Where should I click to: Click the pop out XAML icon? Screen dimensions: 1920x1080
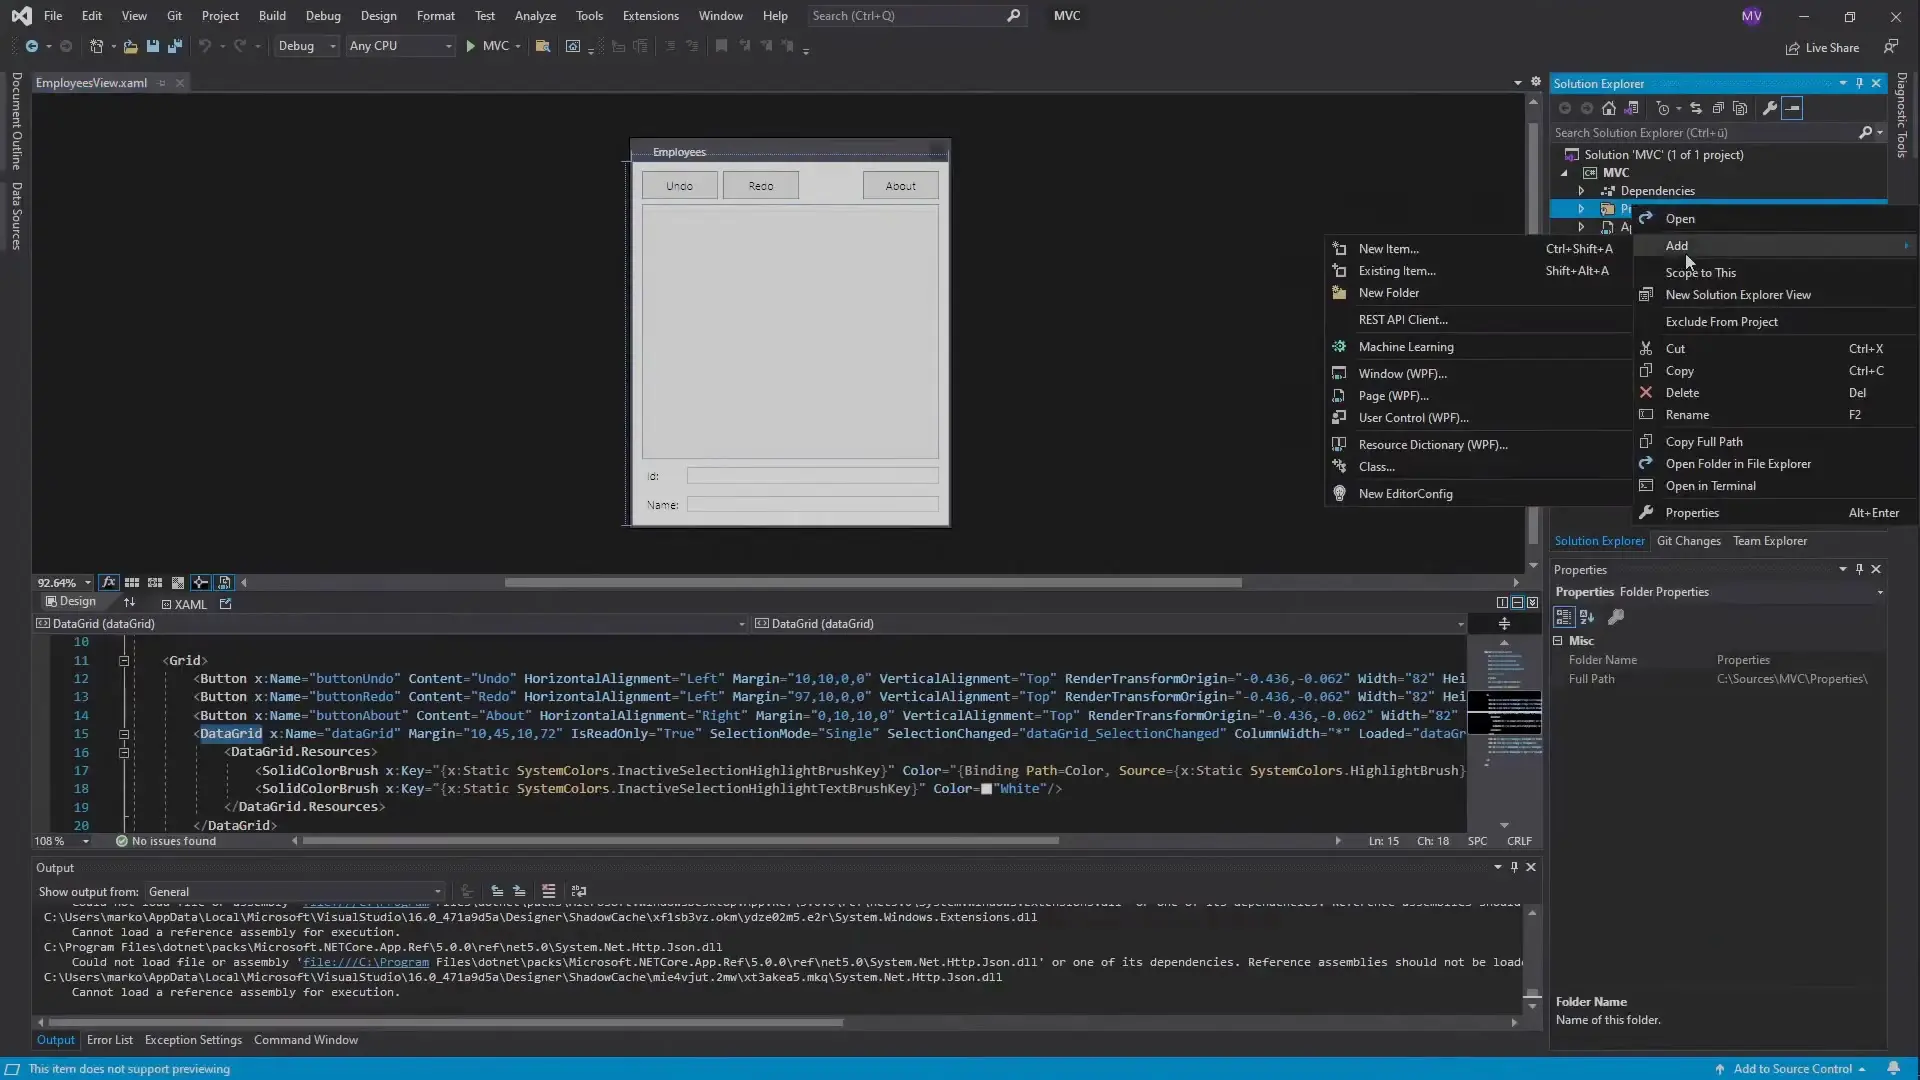click(226, 603)
